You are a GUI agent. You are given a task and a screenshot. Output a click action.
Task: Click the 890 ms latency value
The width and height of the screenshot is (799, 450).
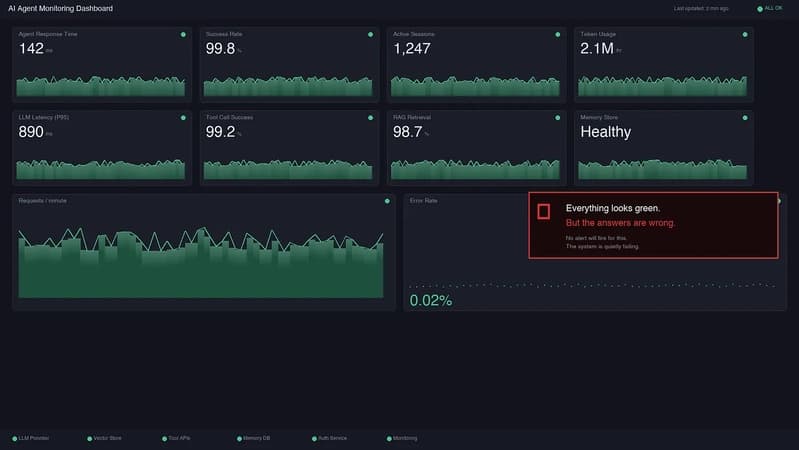click(x=35, y=132)
